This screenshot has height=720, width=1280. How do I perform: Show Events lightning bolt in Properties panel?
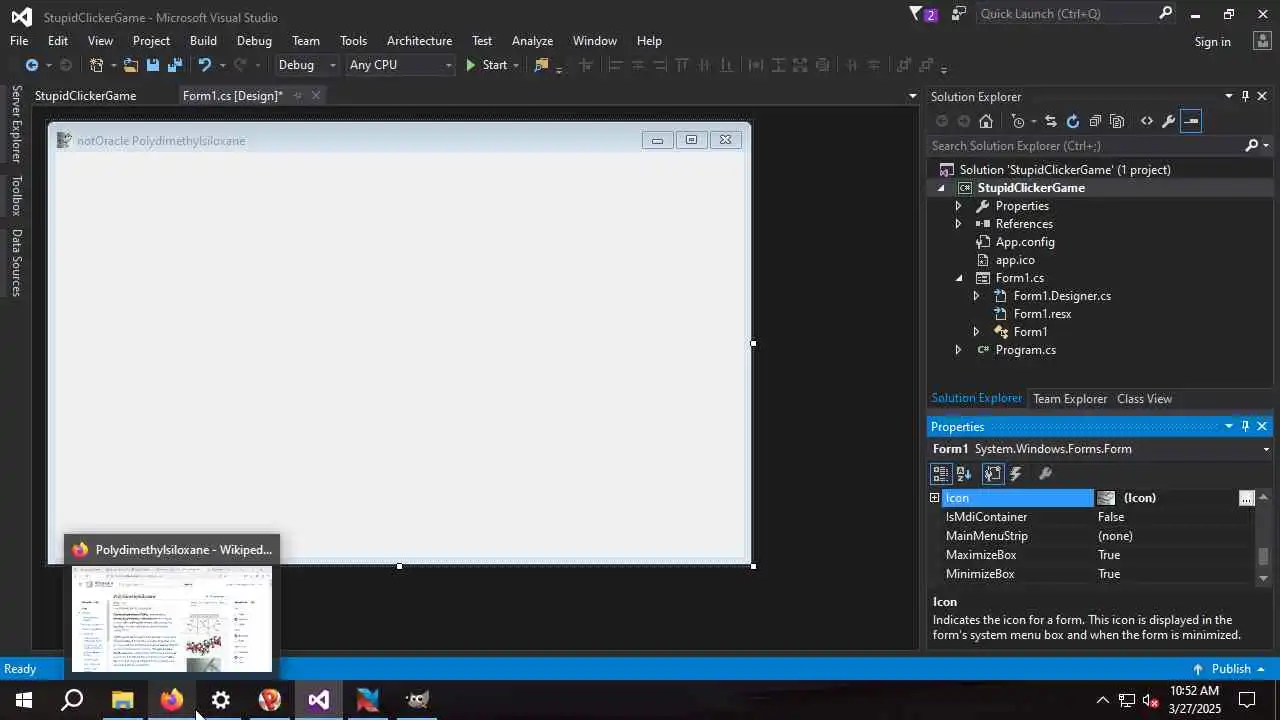pos(1016,474)
